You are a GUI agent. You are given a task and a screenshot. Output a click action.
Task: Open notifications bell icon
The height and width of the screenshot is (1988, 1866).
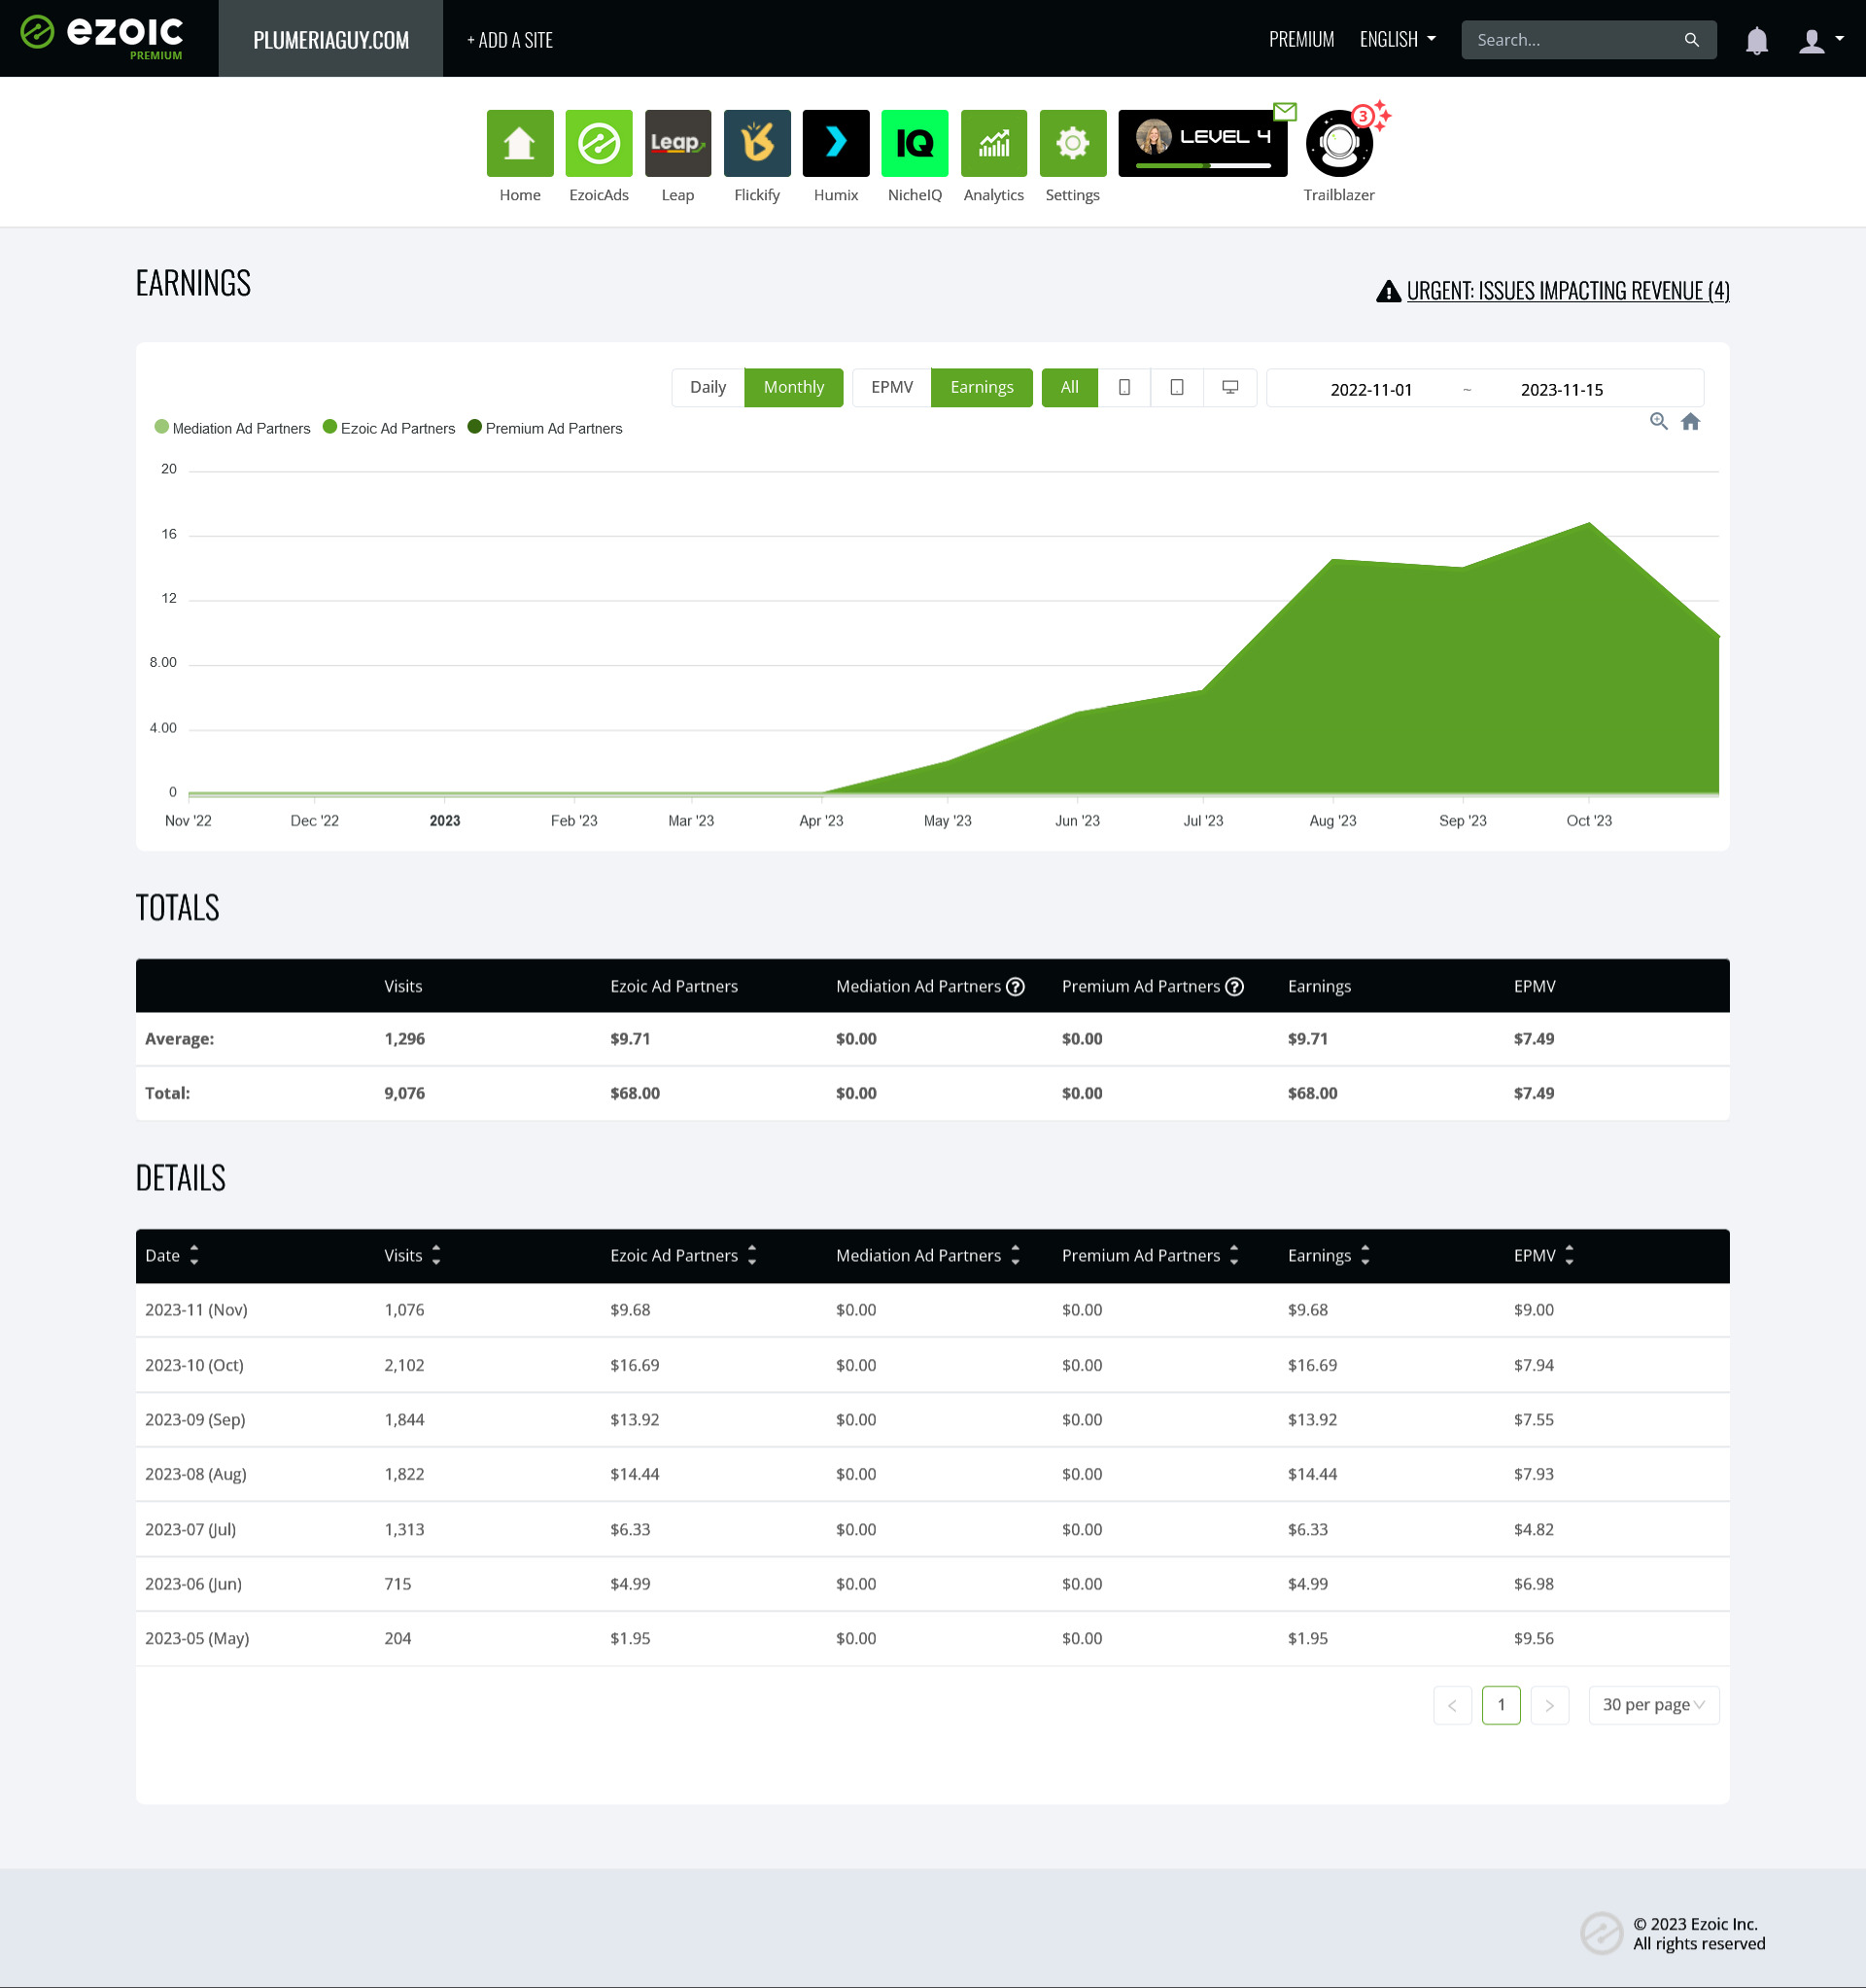coord(1757,40)
